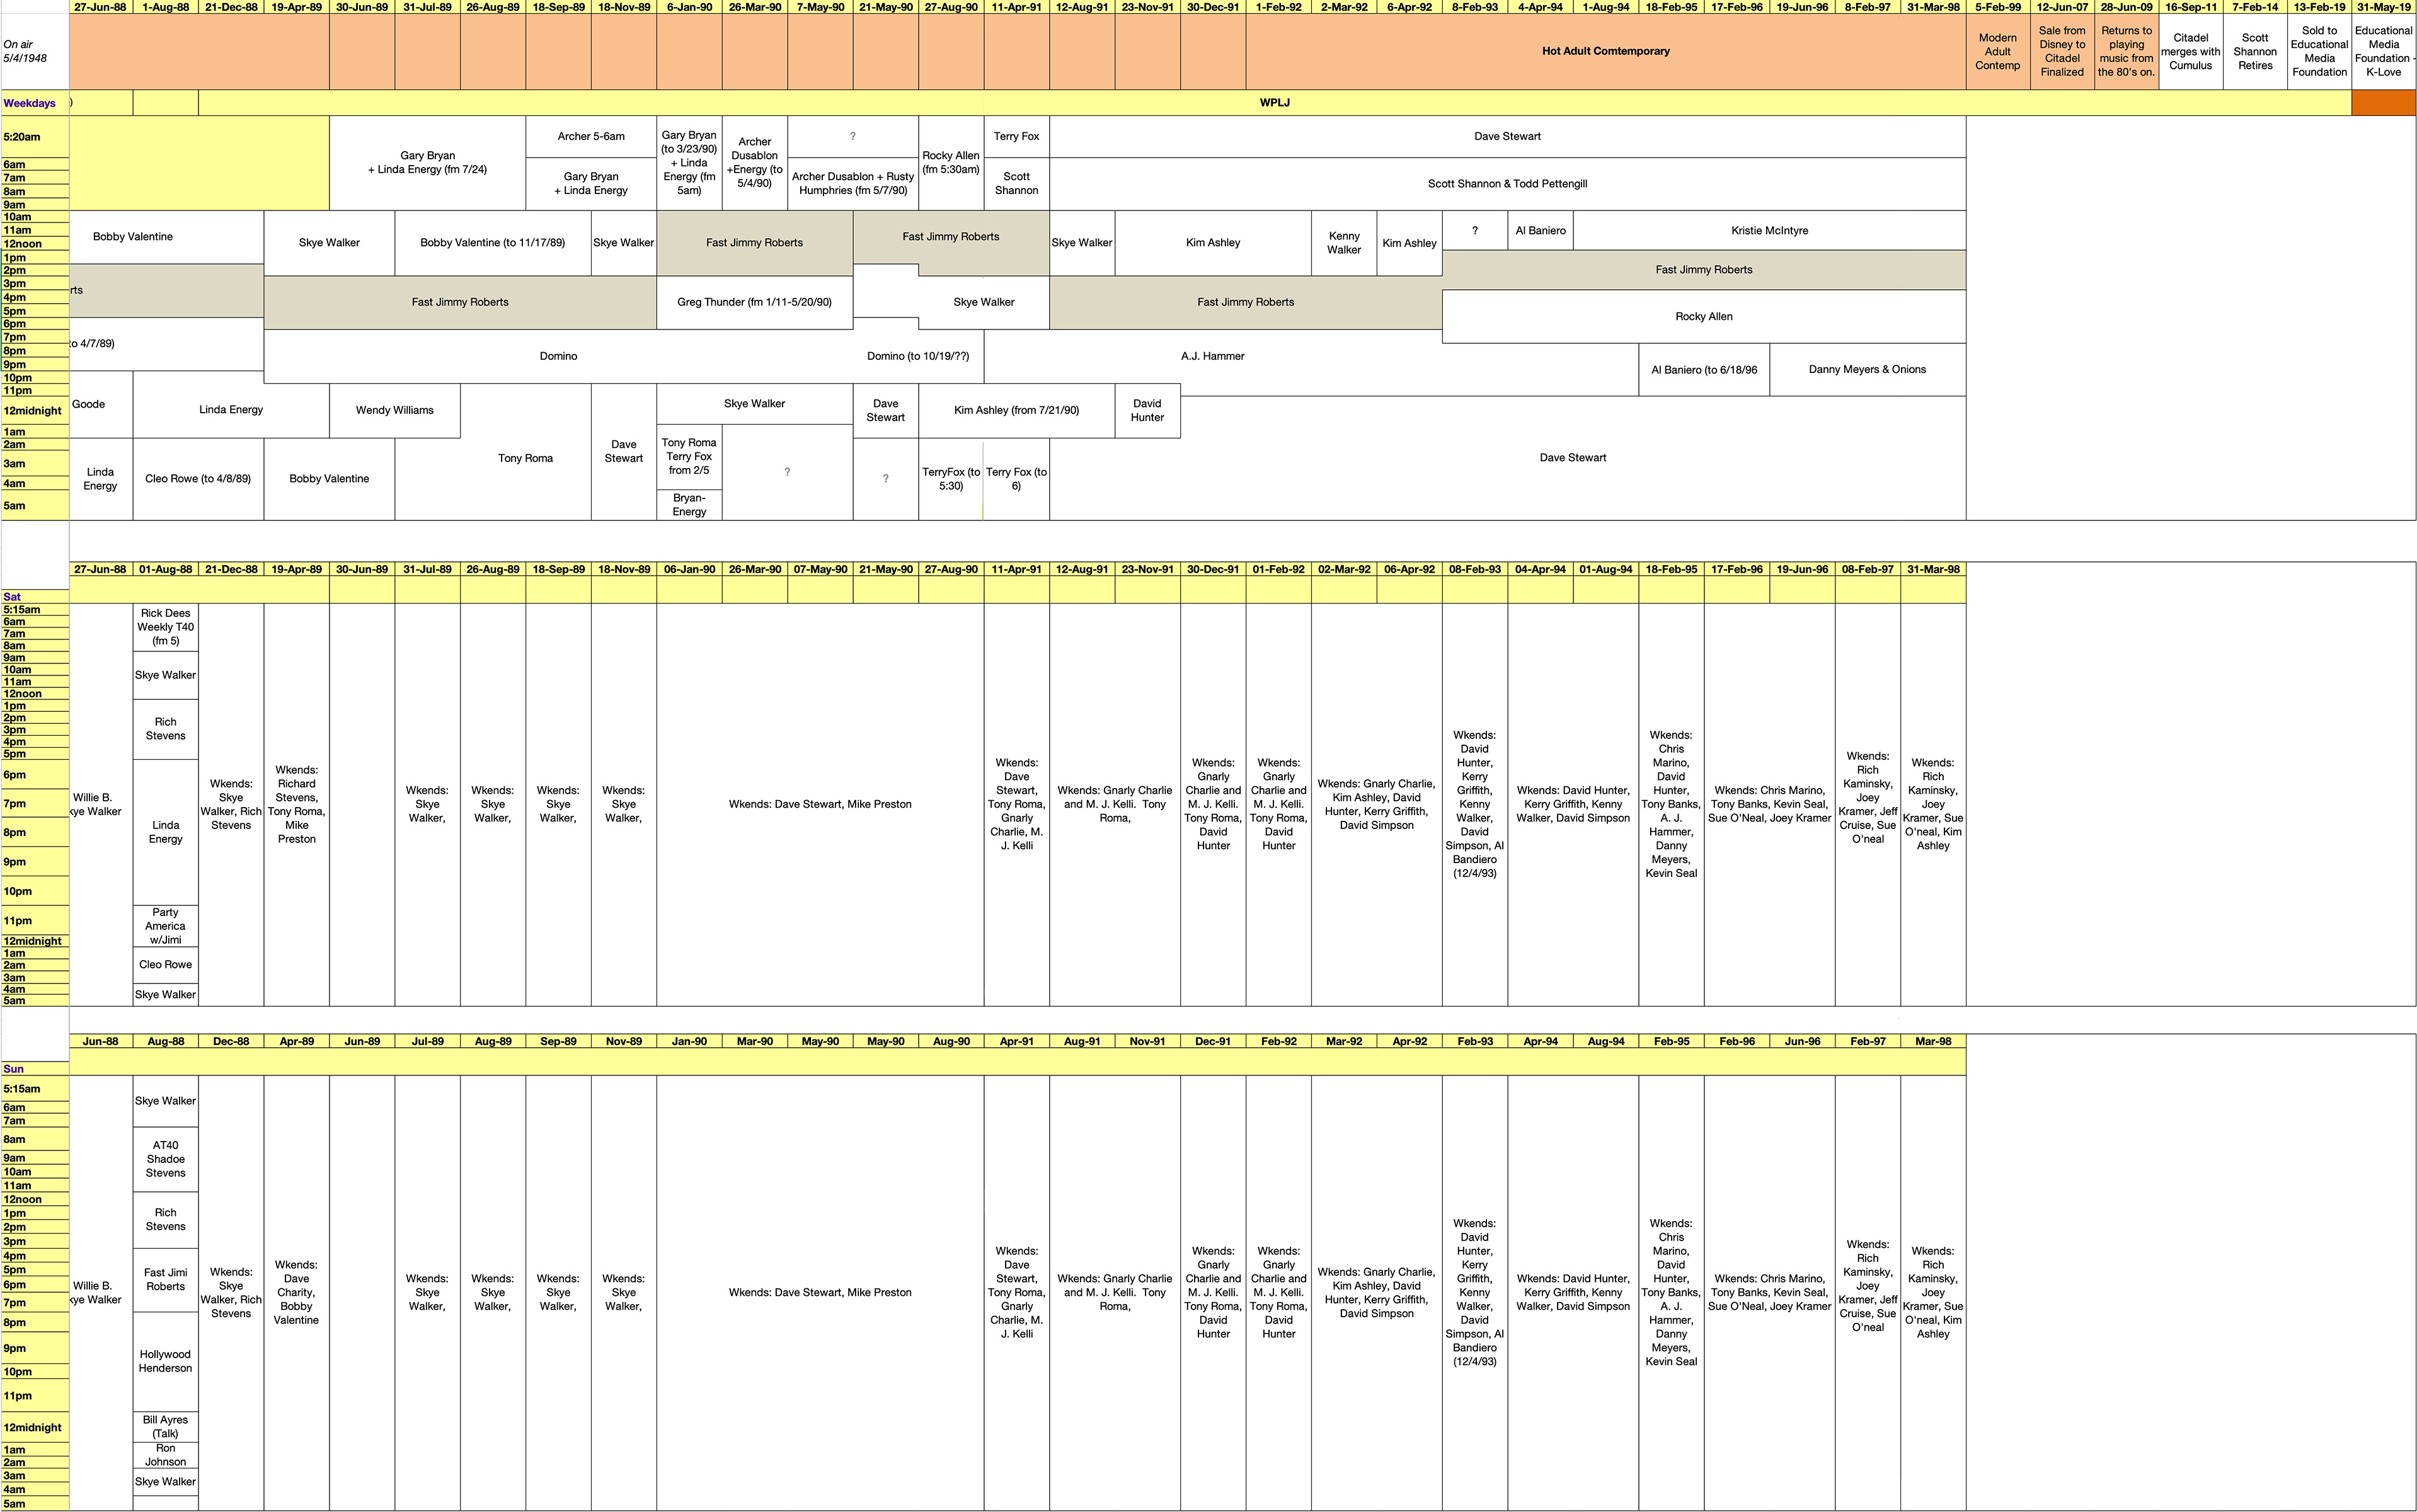Image resolution: width=2417 pixels, height=1512 pixels.
Task: Select the A.J. Hammer evening cell
Action: pos(1212,356)
